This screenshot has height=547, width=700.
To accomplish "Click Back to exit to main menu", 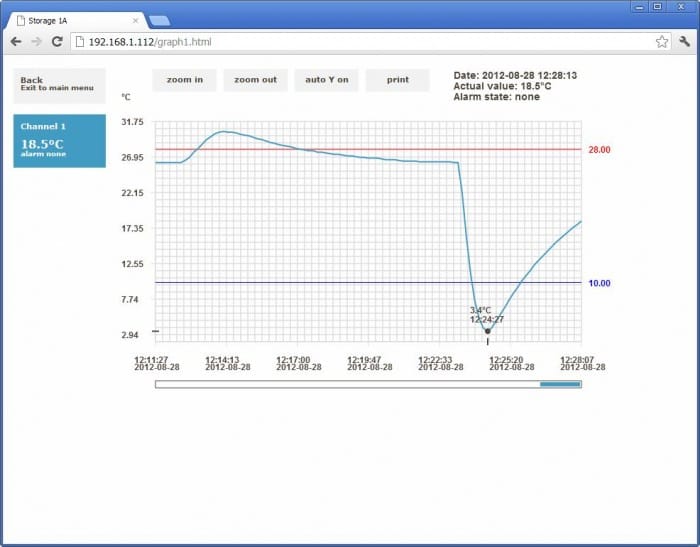I will coord(59,85).
